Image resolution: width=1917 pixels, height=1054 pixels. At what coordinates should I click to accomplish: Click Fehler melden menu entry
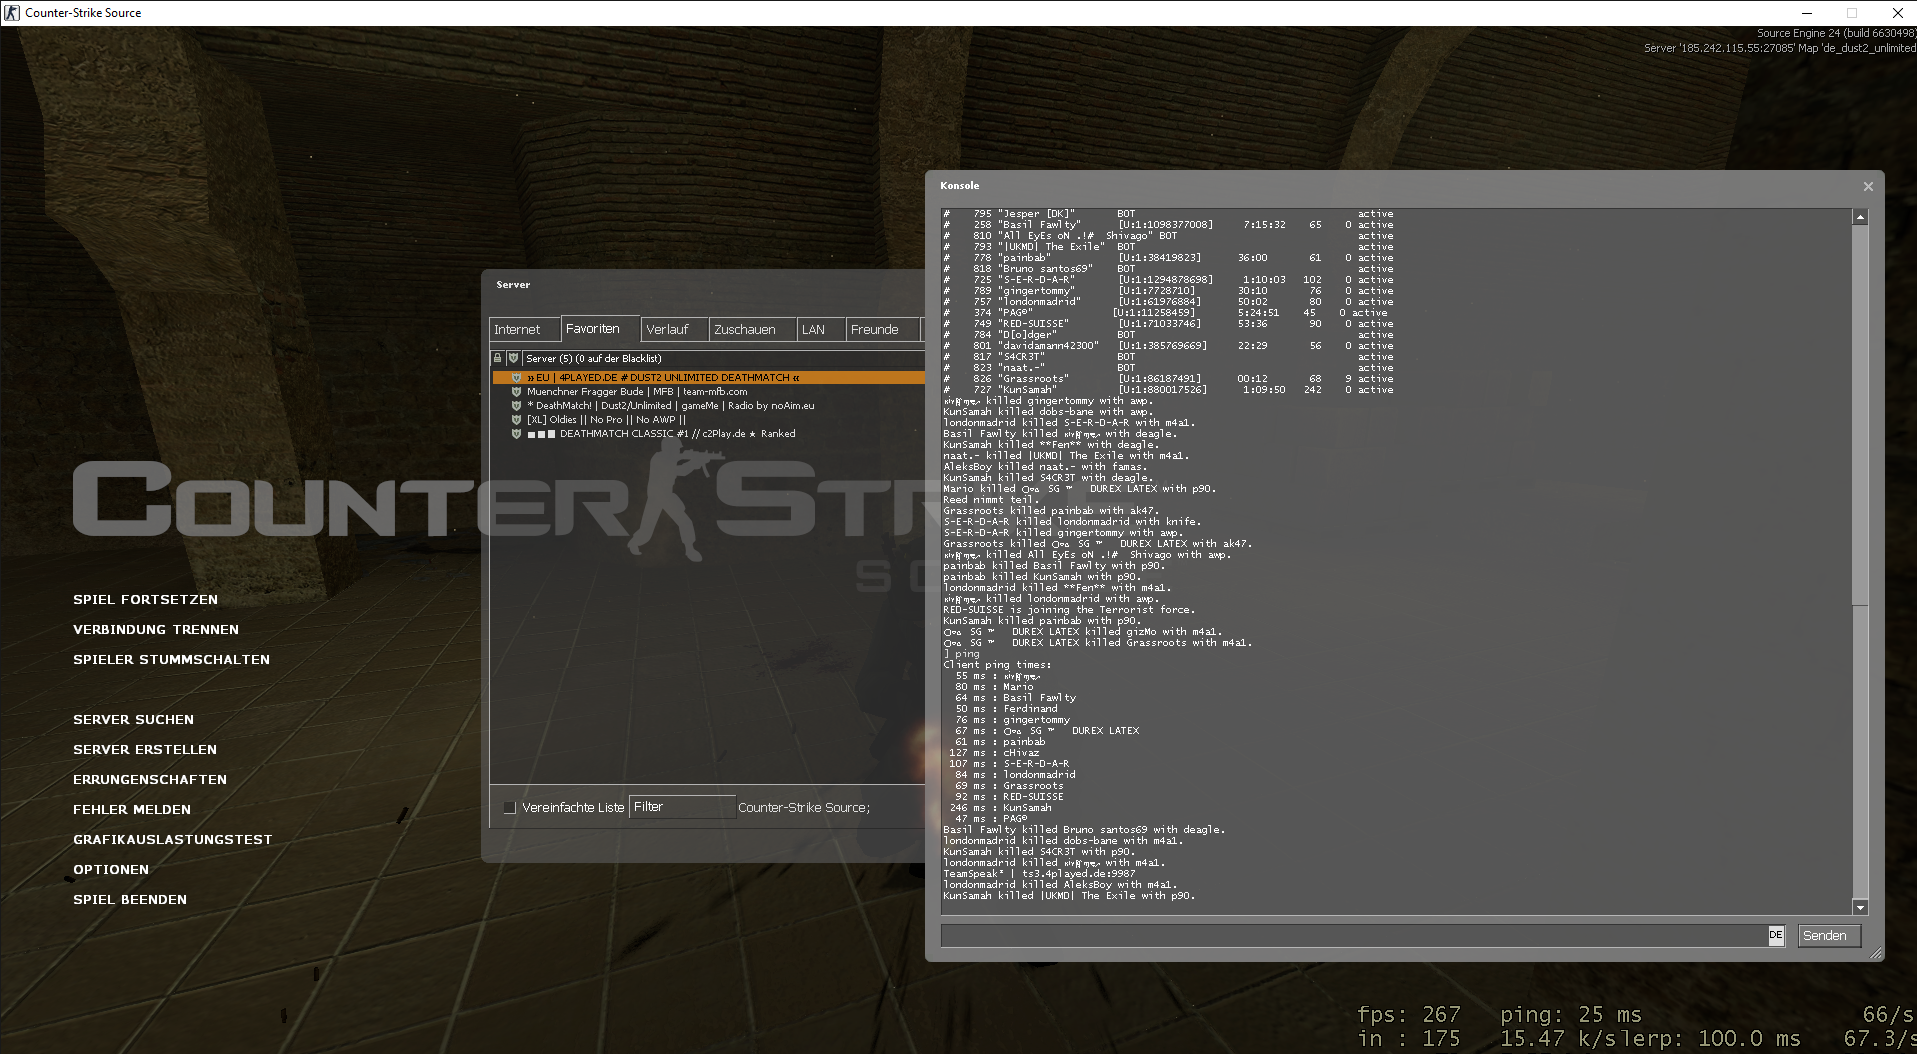pos(132,809)
